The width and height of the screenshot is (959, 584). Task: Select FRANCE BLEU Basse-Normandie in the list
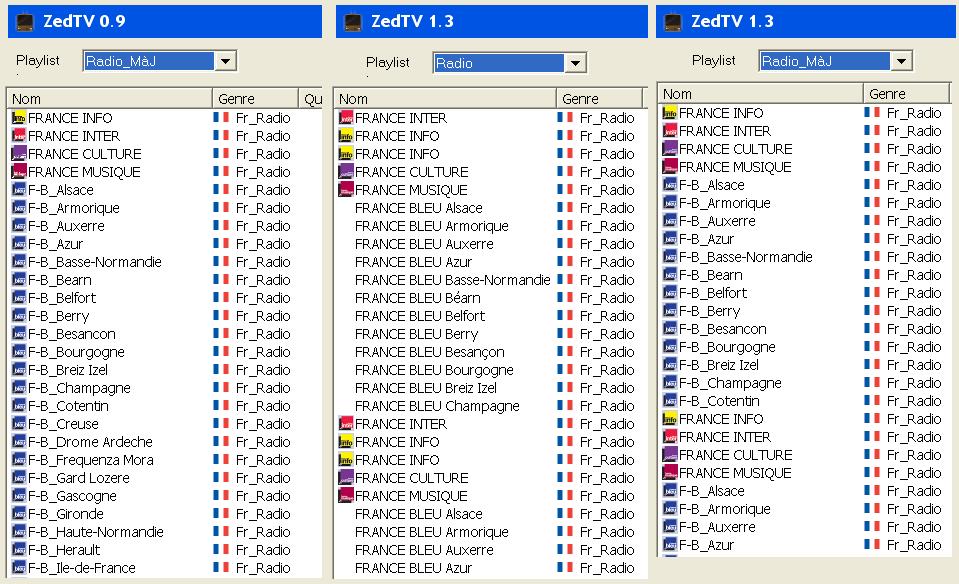coord(452,280)
